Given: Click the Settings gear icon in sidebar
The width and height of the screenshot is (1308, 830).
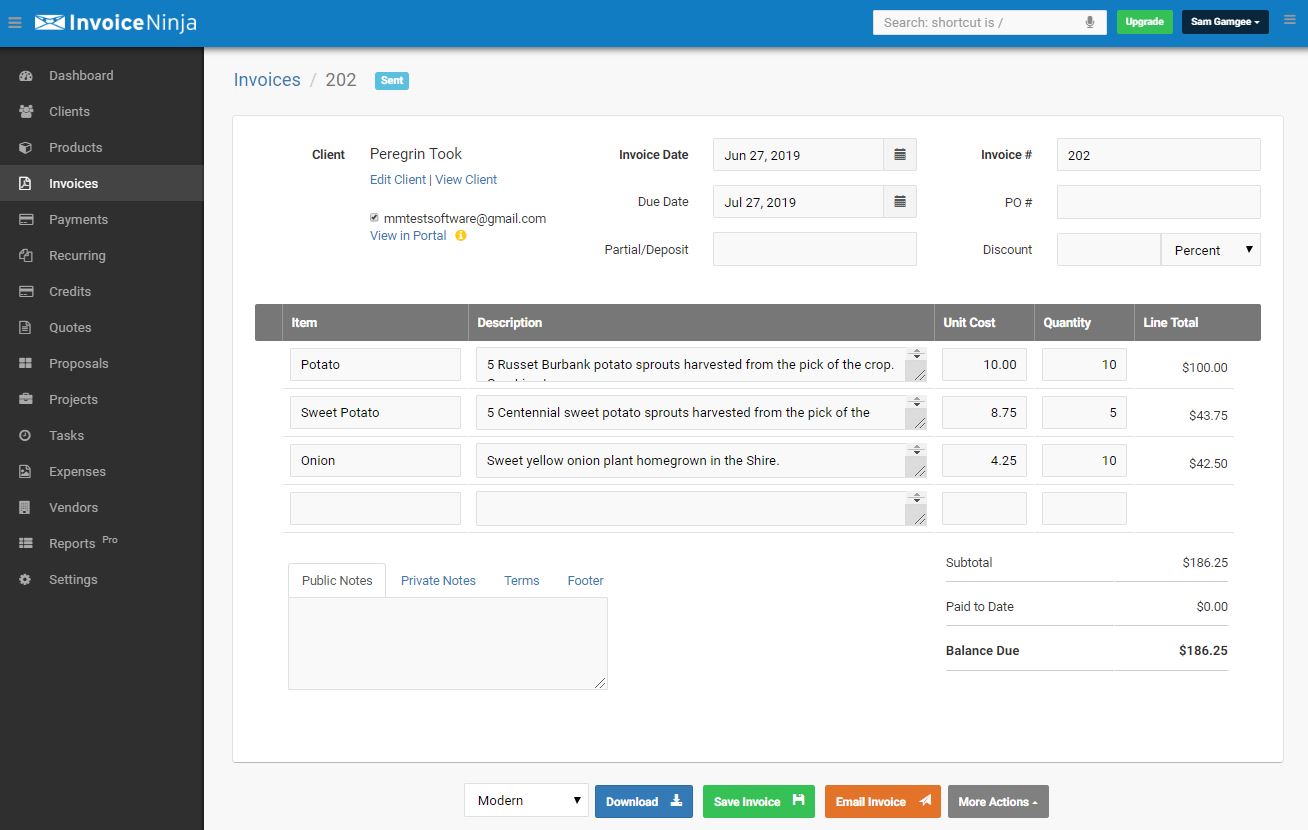Looking at the screenshot, I should tap(26, 580).
